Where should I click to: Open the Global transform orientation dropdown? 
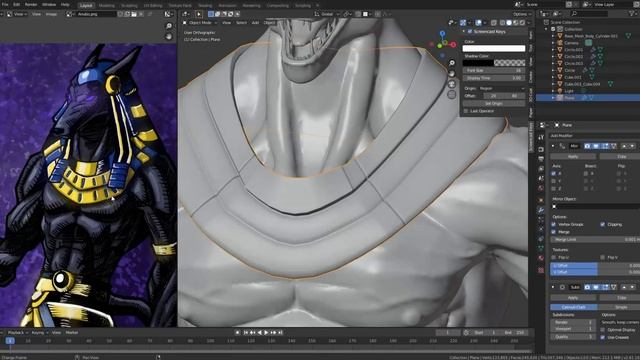(x=326, y=14)
